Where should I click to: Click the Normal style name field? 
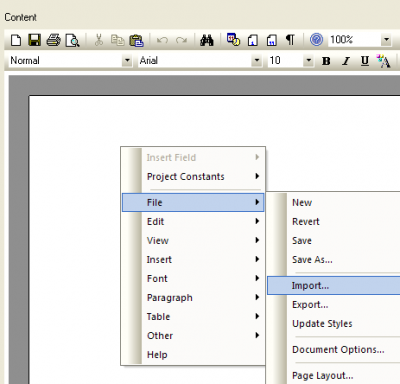pyautogui.click(x=65, y=61)
